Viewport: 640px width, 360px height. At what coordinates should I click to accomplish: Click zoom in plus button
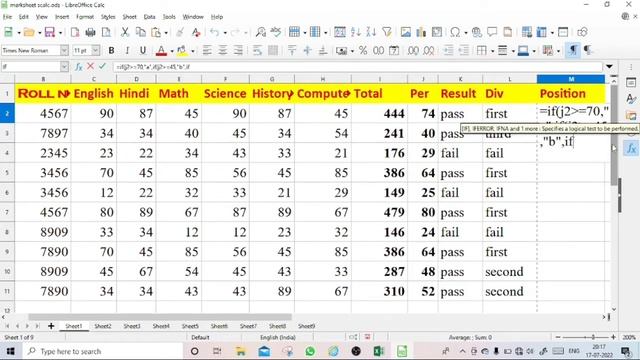(613, 337)
